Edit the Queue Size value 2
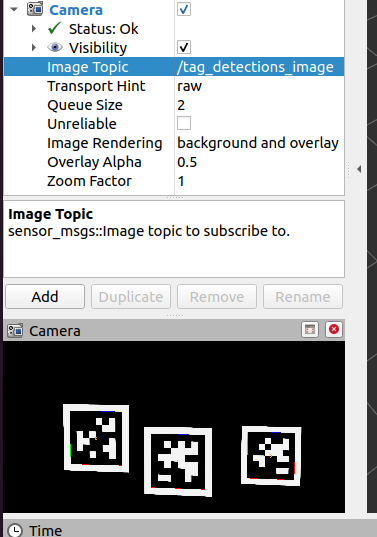377x537 pixels. click(x=181, y=105)
